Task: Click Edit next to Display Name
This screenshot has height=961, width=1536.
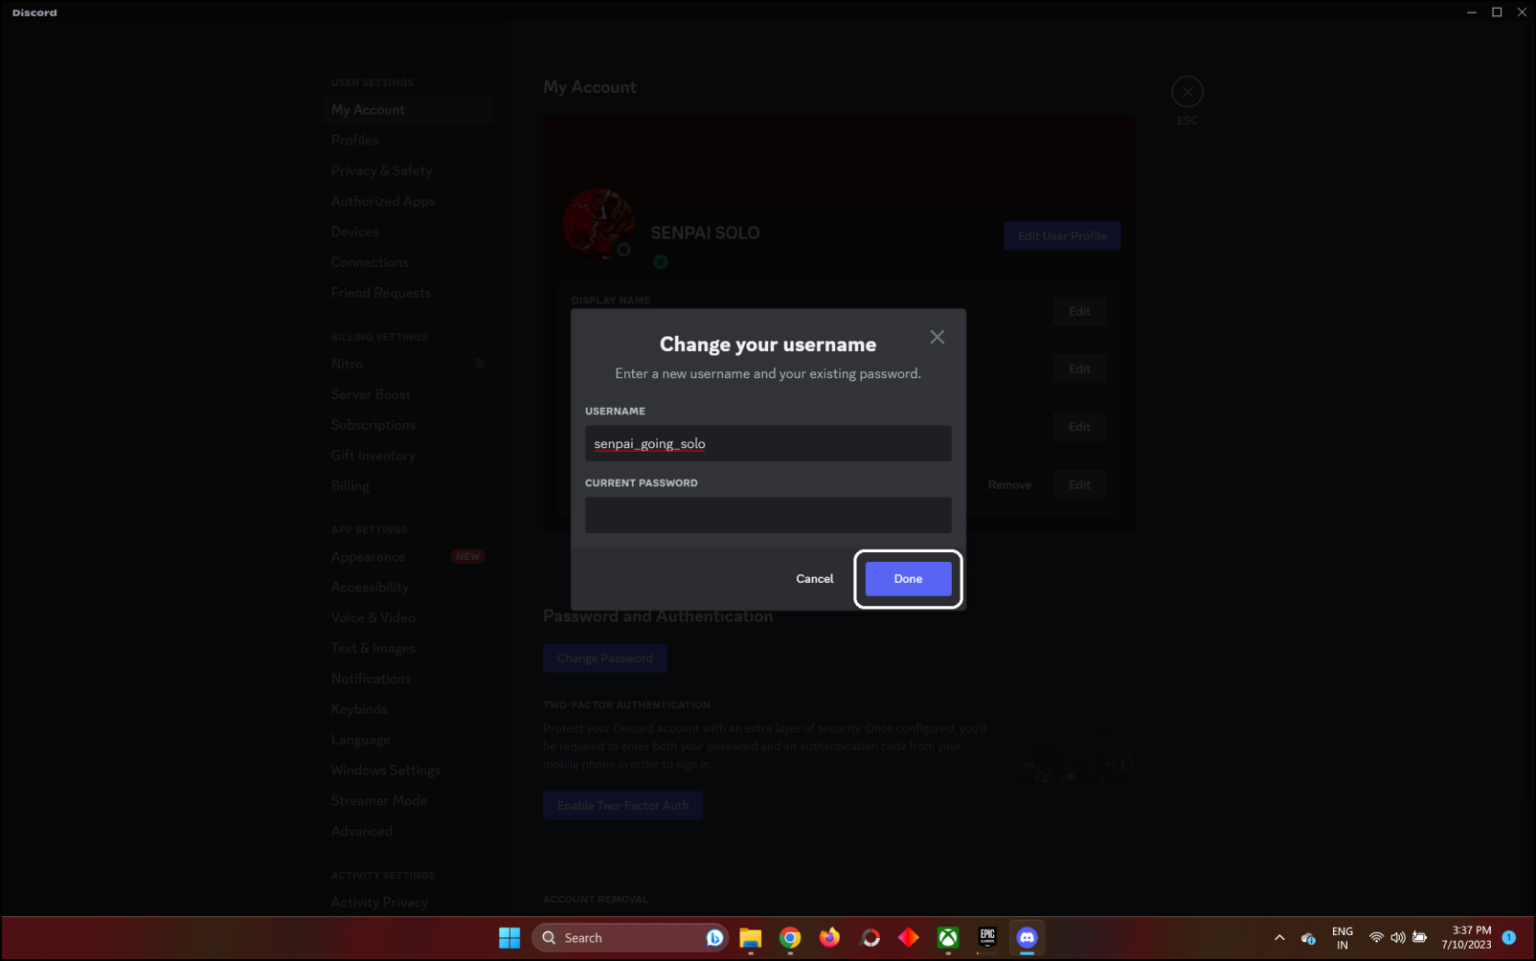Action: (x=1079, y=311)
